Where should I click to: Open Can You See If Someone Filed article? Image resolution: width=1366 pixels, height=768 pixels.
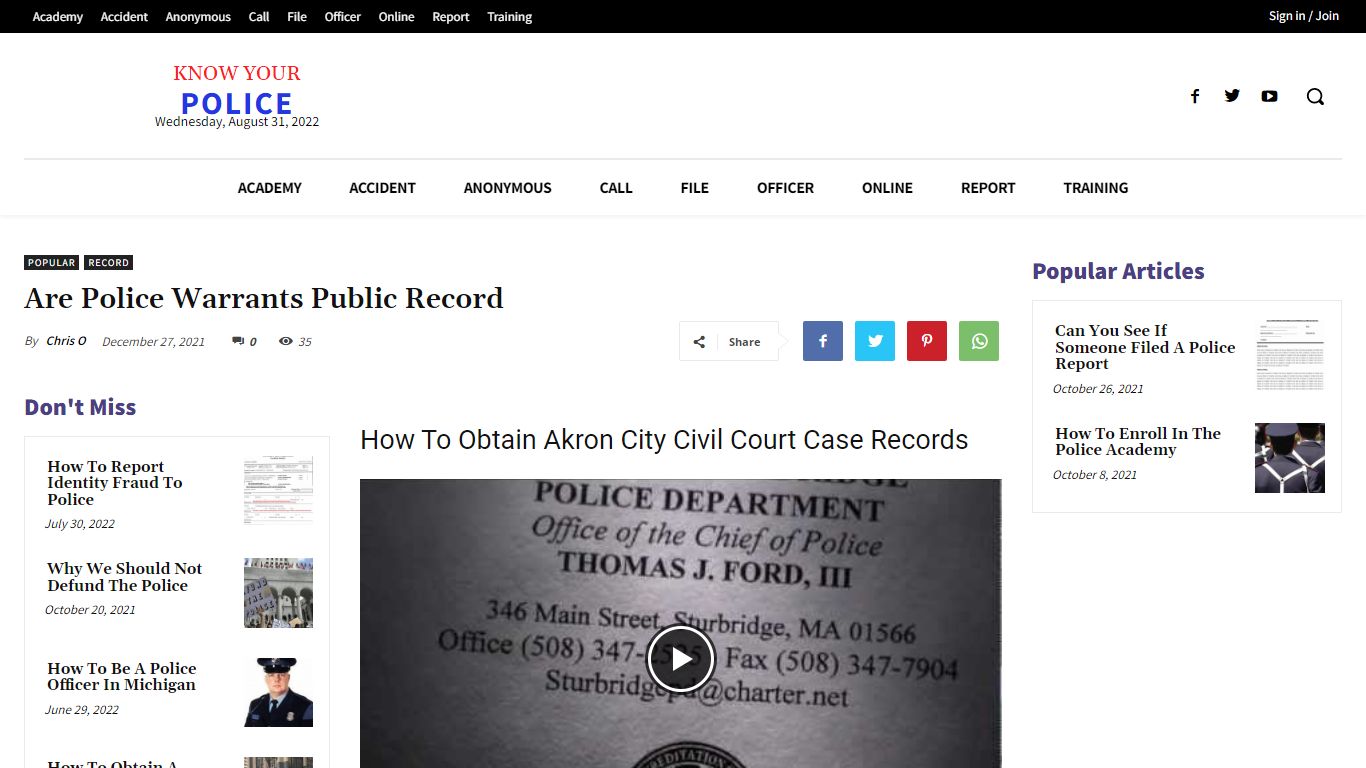pyautogui.click(x=1145, y=347)
